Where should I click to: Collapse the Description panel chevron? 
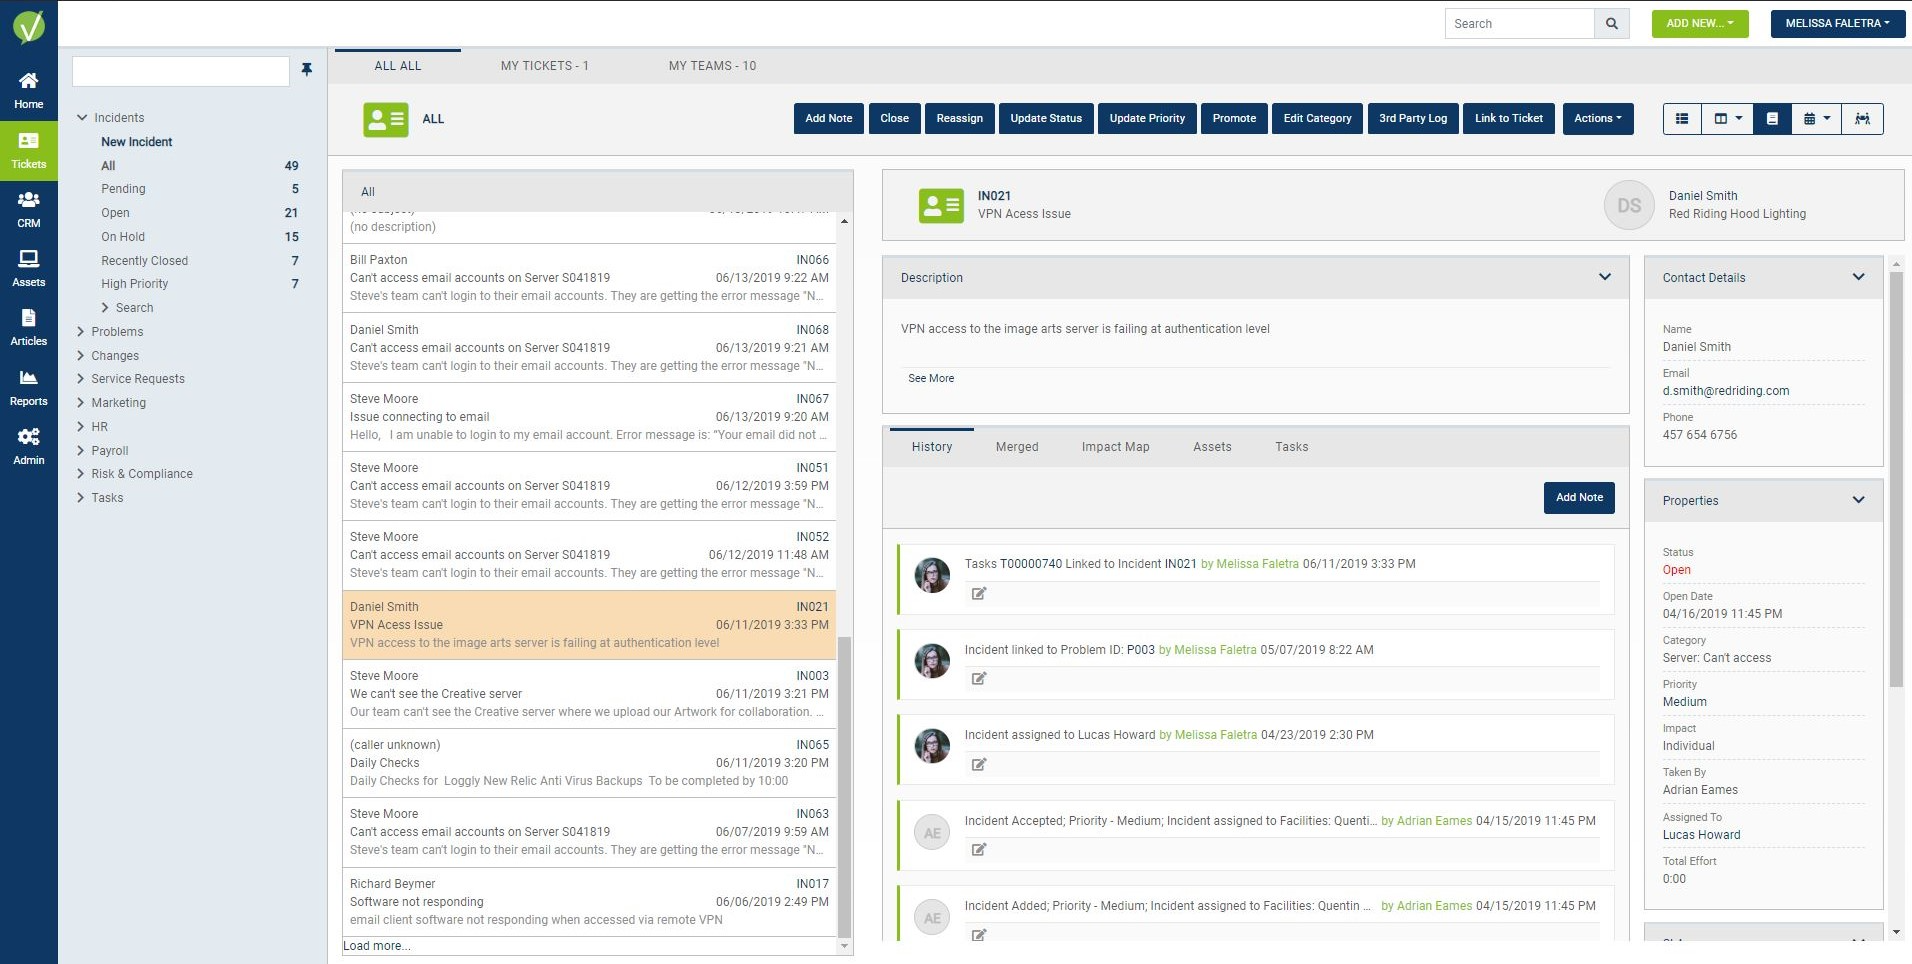coord(1605,277)
